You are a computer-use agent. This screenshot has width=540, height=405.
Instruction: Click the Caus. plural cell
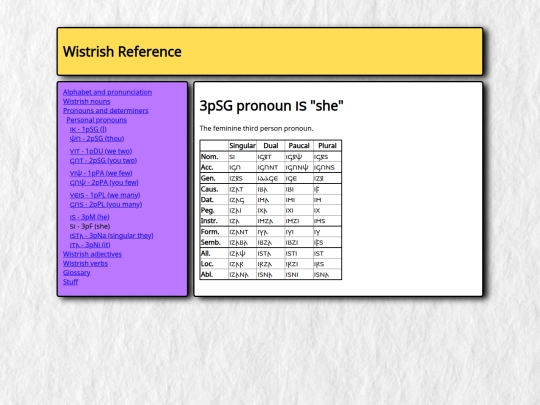328,189
